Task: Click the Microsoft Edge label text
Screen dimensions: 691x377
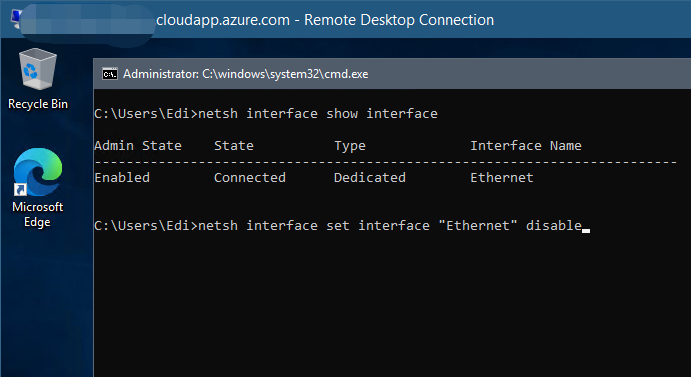Action: click(x=37, y=214)
